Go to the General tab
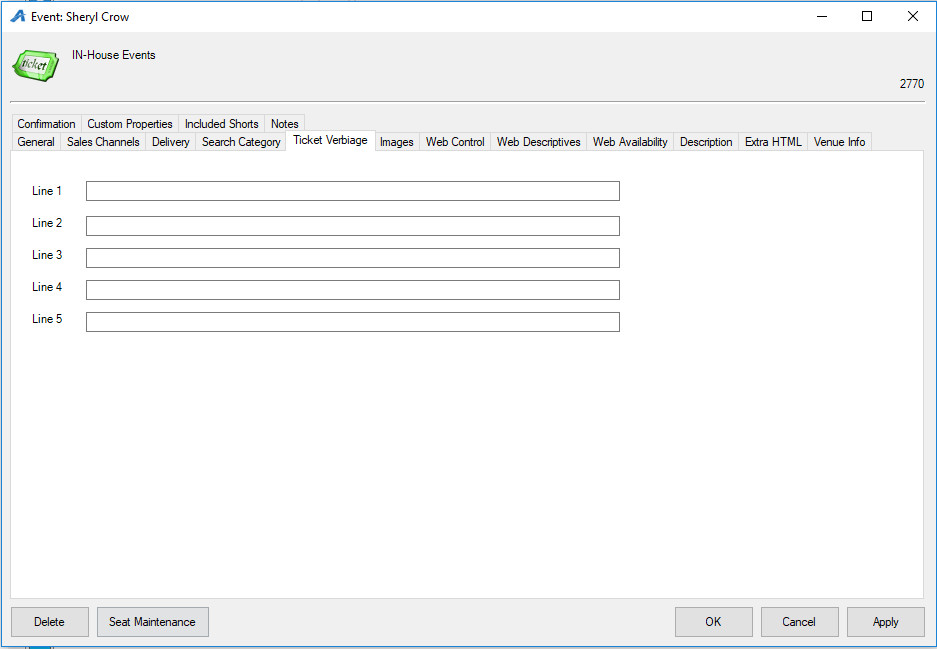Image resolution: width=937 pixels, height=649 pixels. point(36,142)
